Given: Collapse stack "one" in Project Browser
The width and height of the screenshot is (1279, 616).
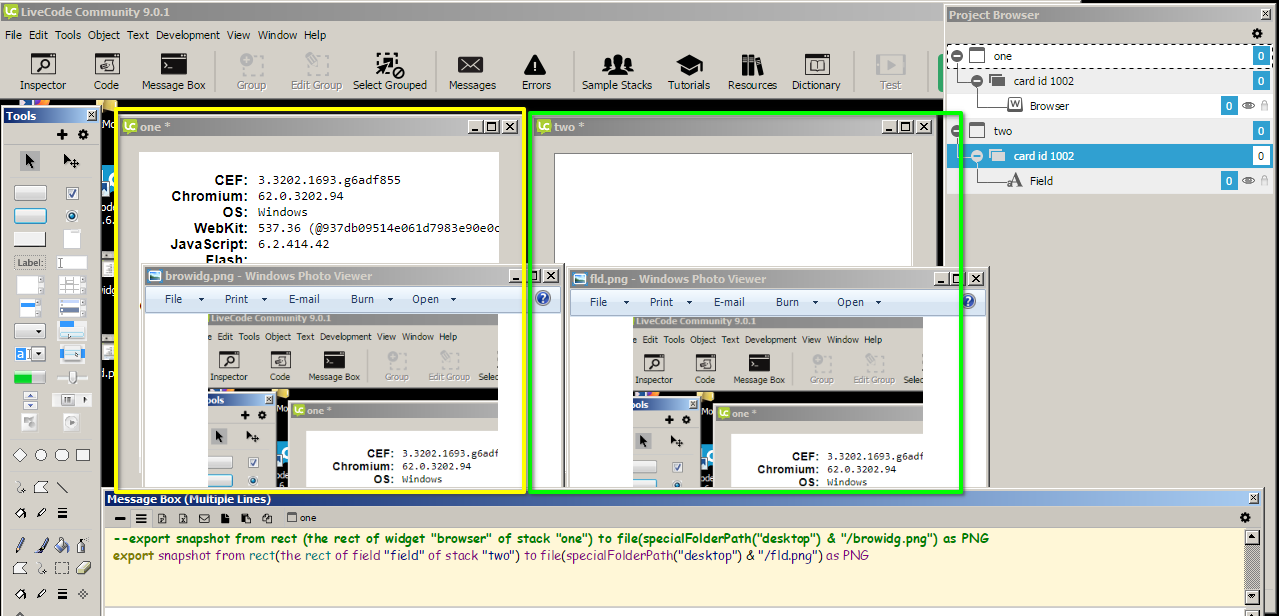Looking at the screenshot, I should point(957,56).
